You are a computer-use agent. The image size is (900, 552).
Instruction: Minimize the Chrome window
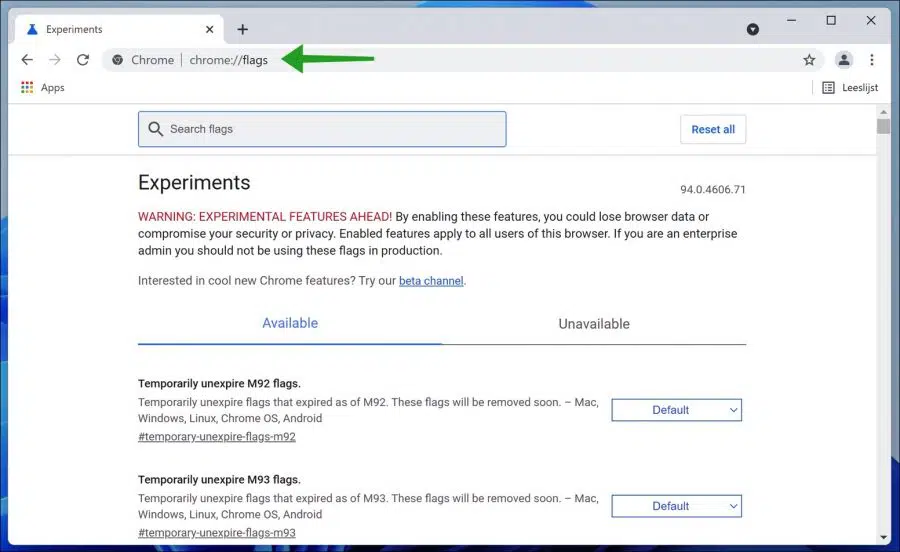pyautogui.click(x=792, y=21)
